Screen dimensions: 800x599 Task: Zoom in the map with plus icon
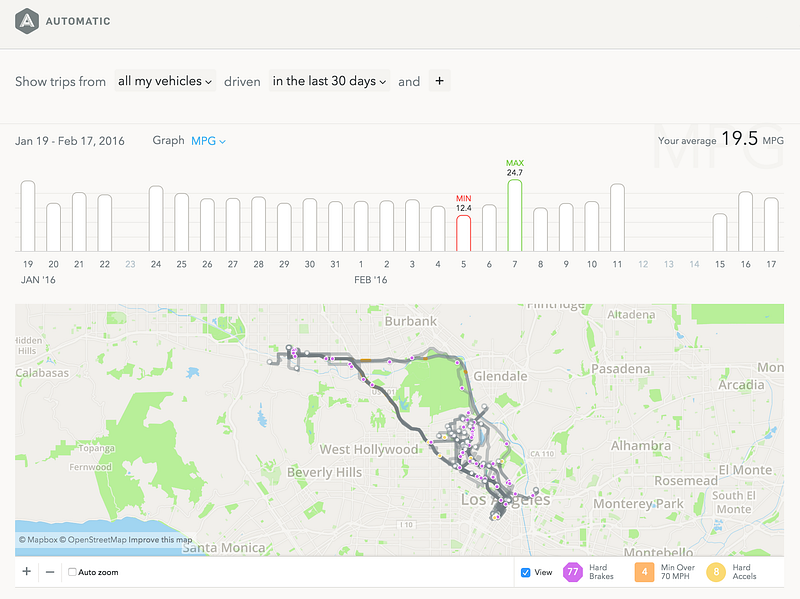(27, 571)
